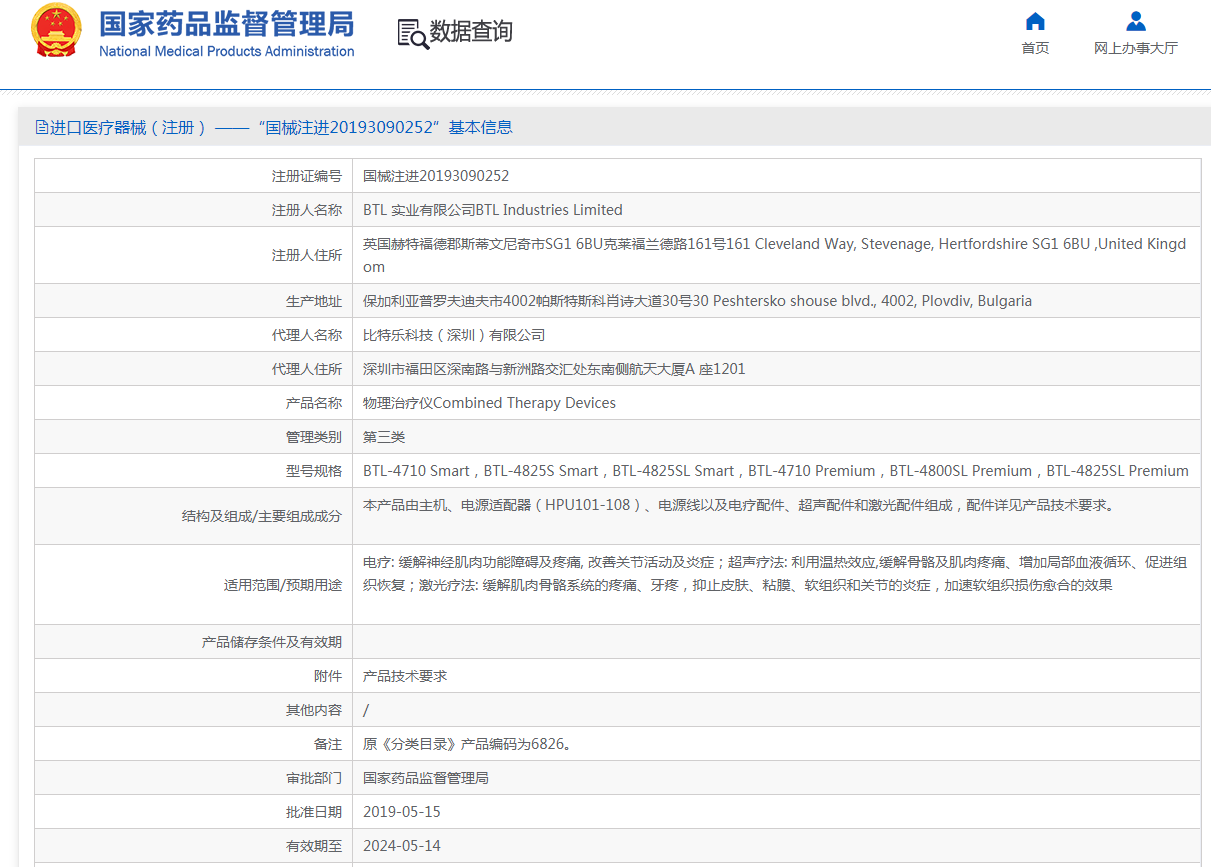The image size is (1211, 867).
Task: Click the 备注 label
Action: coord(328,744)
